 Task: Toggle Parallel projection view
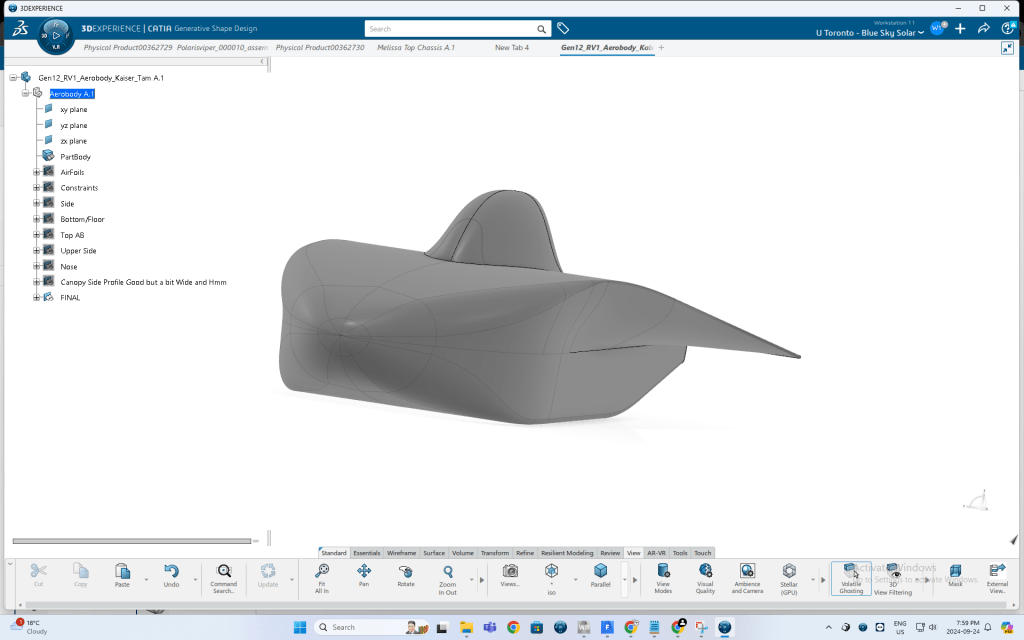click(x=600, y=573)
